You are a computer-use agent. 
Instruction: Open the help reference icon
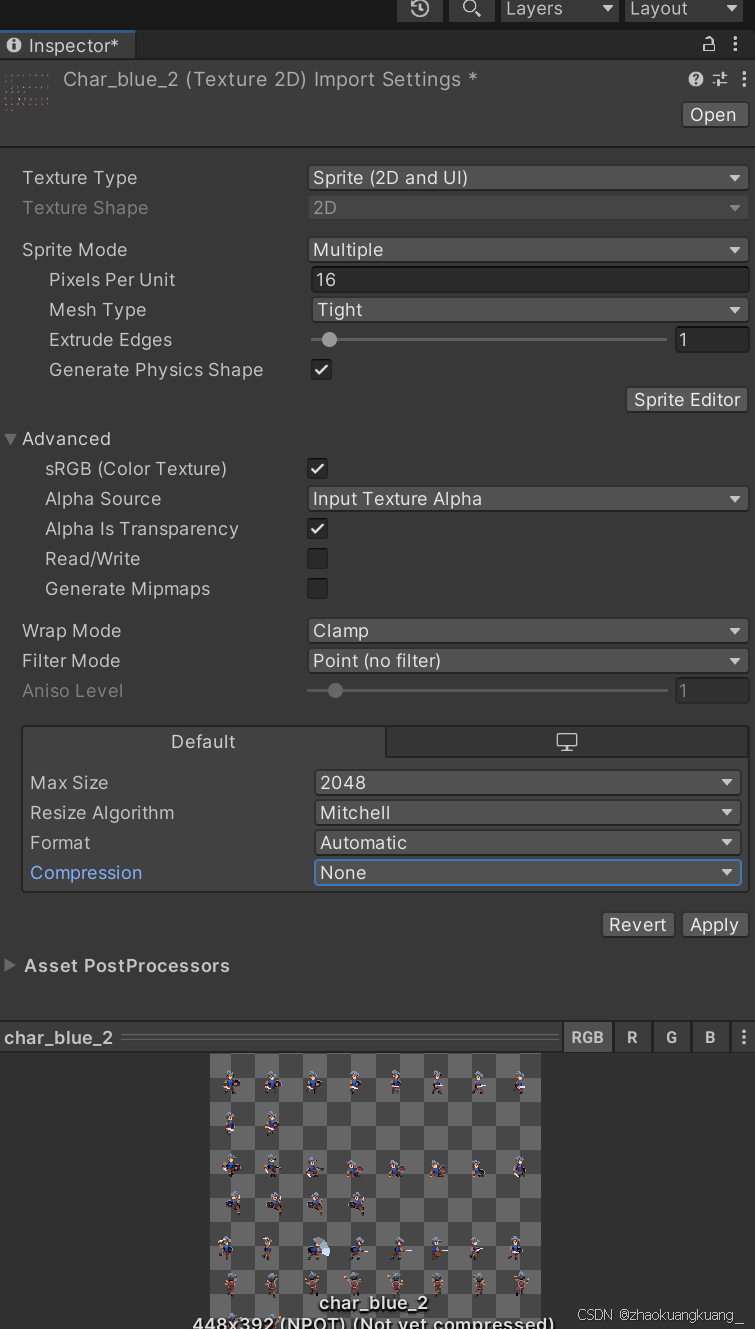[x=696, y=79]
